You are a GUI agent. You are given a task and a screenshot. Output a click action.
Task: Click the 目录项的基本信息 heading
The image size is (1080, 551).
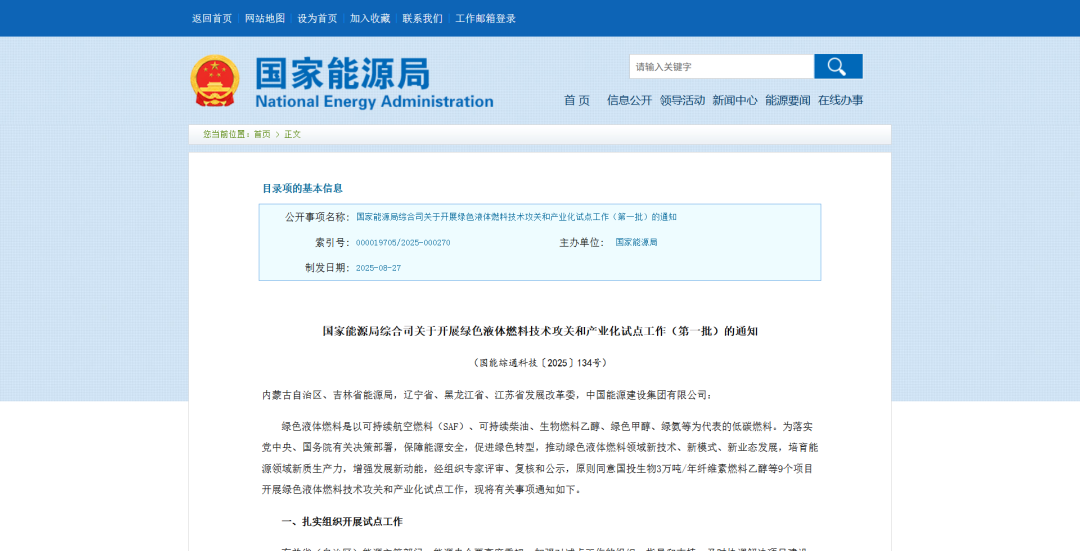click(302, 188)
